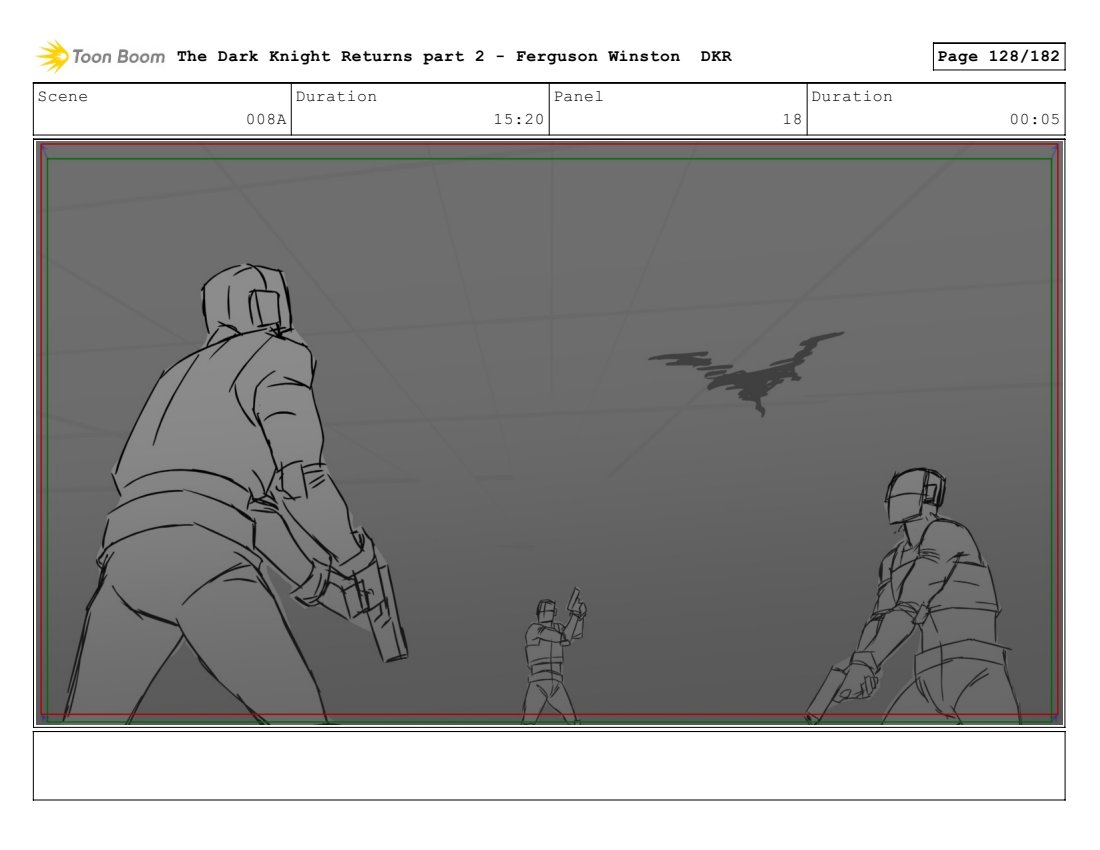Click panel duration value '00:05'
The width and height of the screenshot is (1100, 850).
[1034, 119]
